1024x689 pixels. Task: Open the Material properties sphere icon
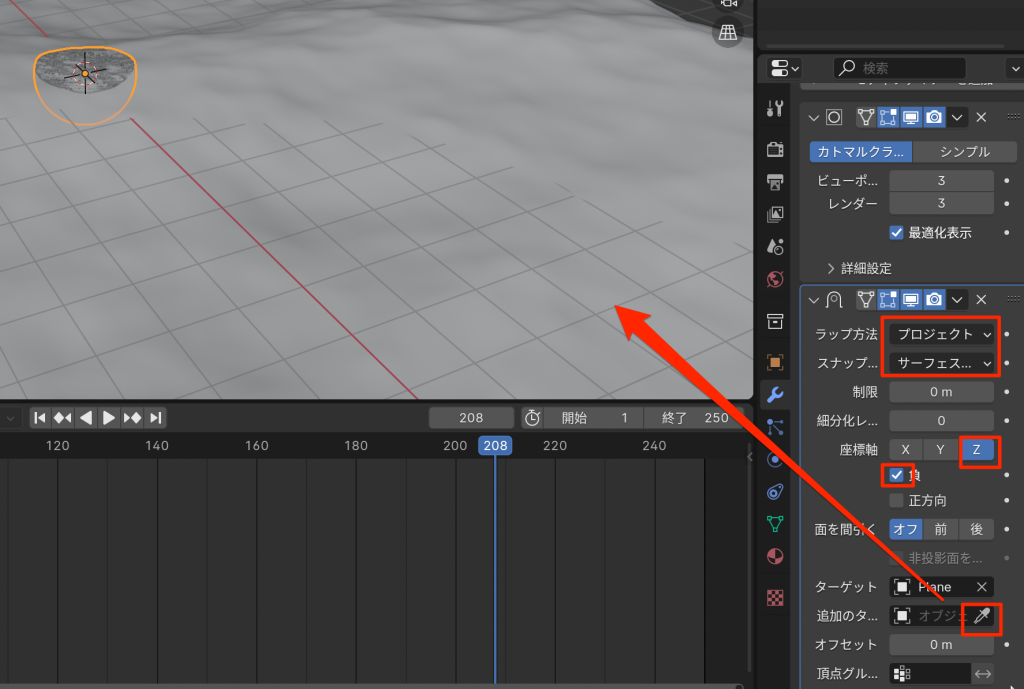(775, 556)
